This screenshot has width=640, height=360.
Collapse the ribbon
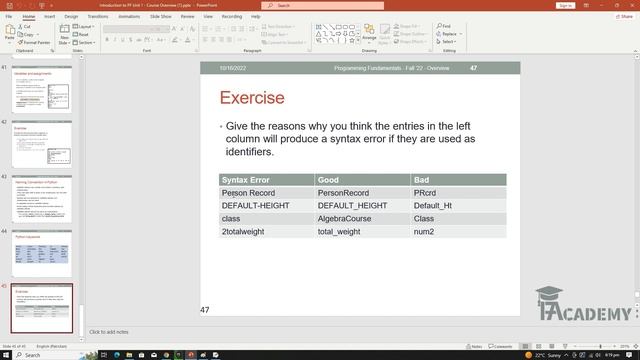(x=635, y=51)
